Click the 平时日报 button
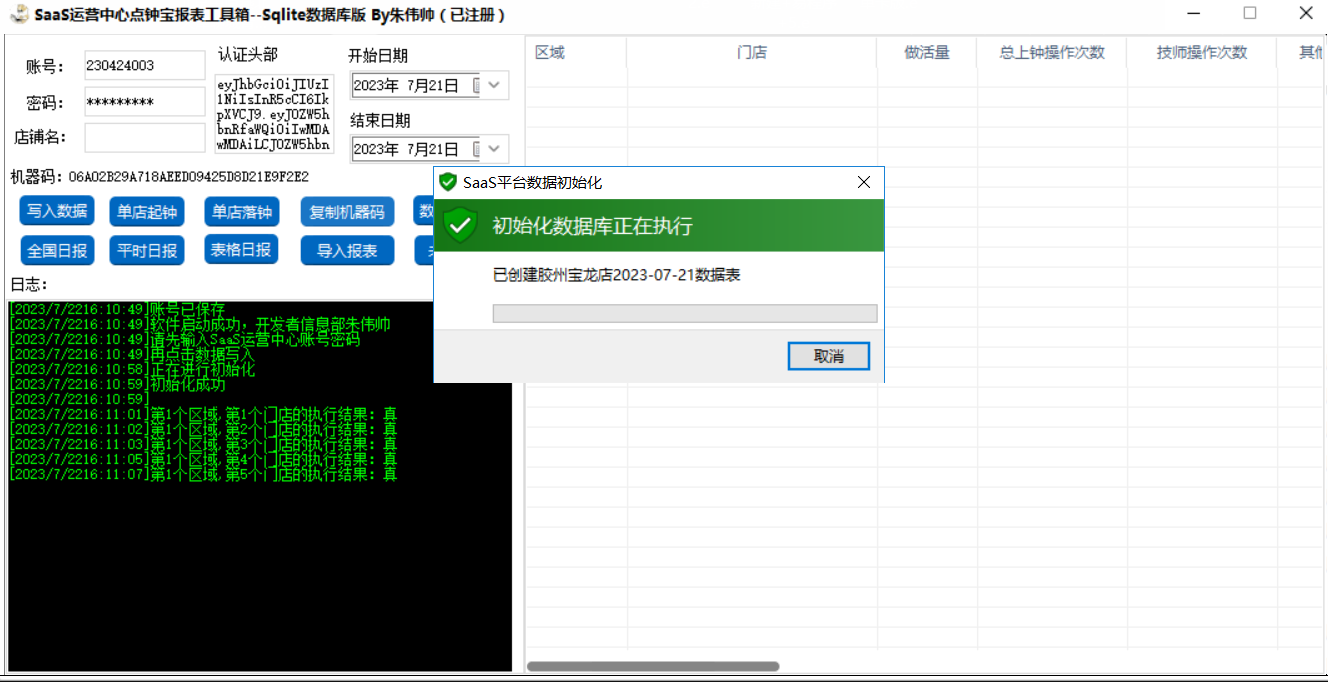This screenshot has height=682, width=1328. tap(146, 250)
